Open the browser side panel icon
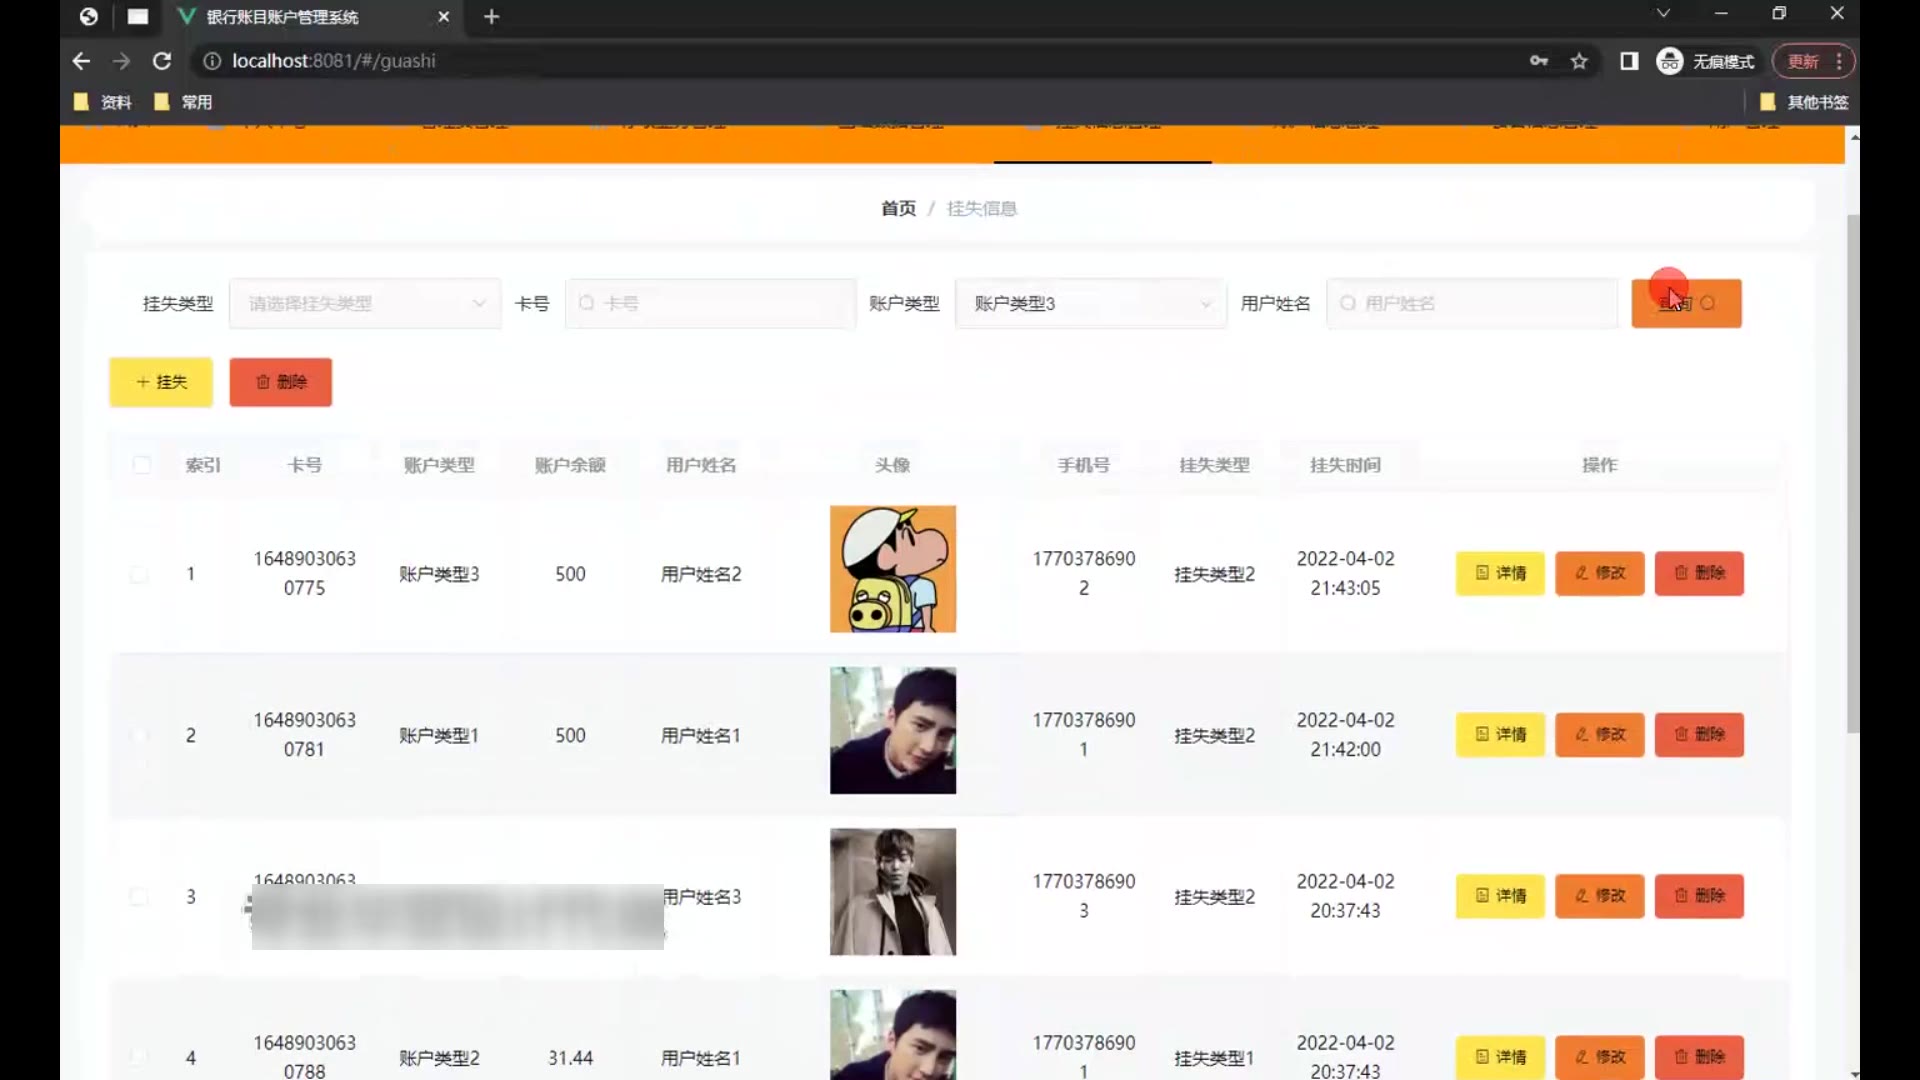1920x1080 pixels. click(1629, 61)
